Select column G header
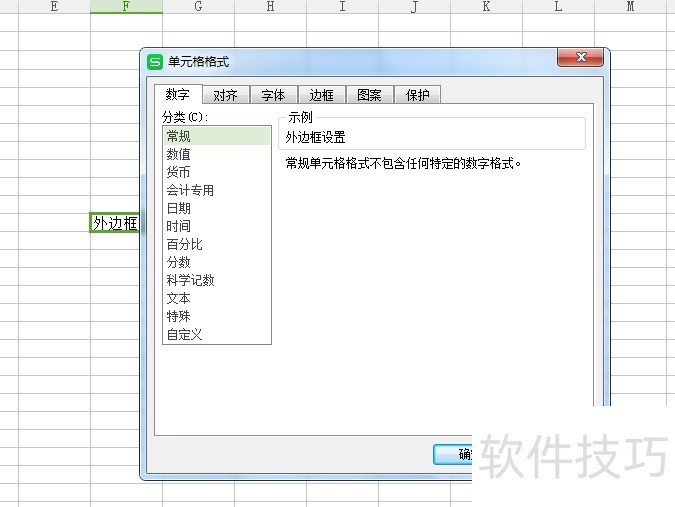The image size is (675, 507). click(x=198, y=6)
